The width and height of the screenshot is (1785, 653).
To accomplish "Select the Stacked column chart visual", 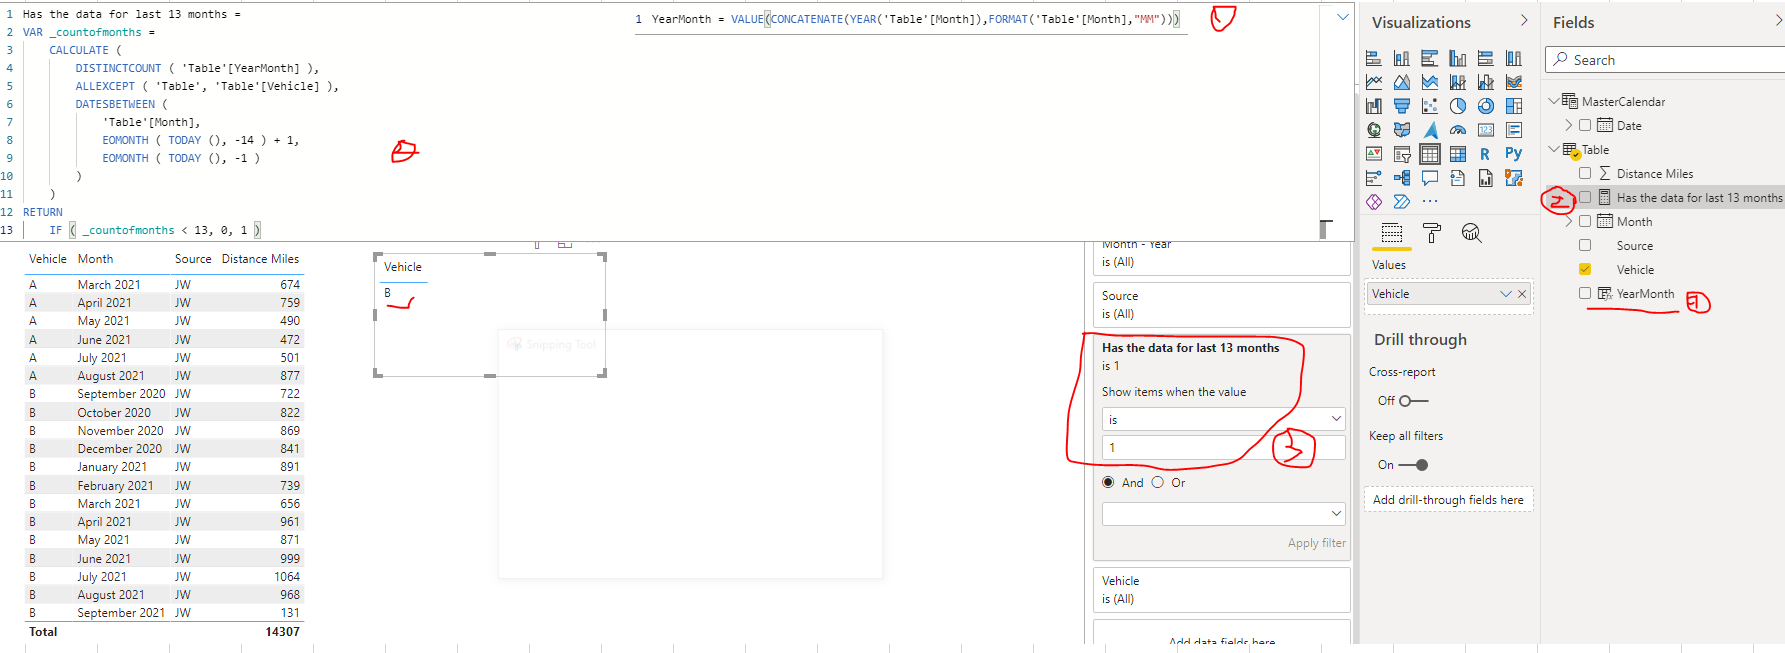I will tap(1402, 58).
